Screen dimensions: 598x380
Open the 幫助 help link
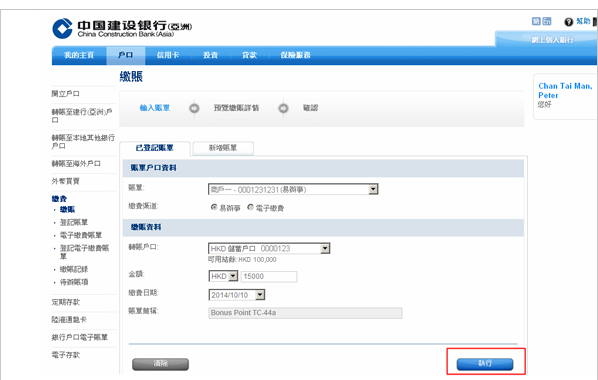[583, 21]
